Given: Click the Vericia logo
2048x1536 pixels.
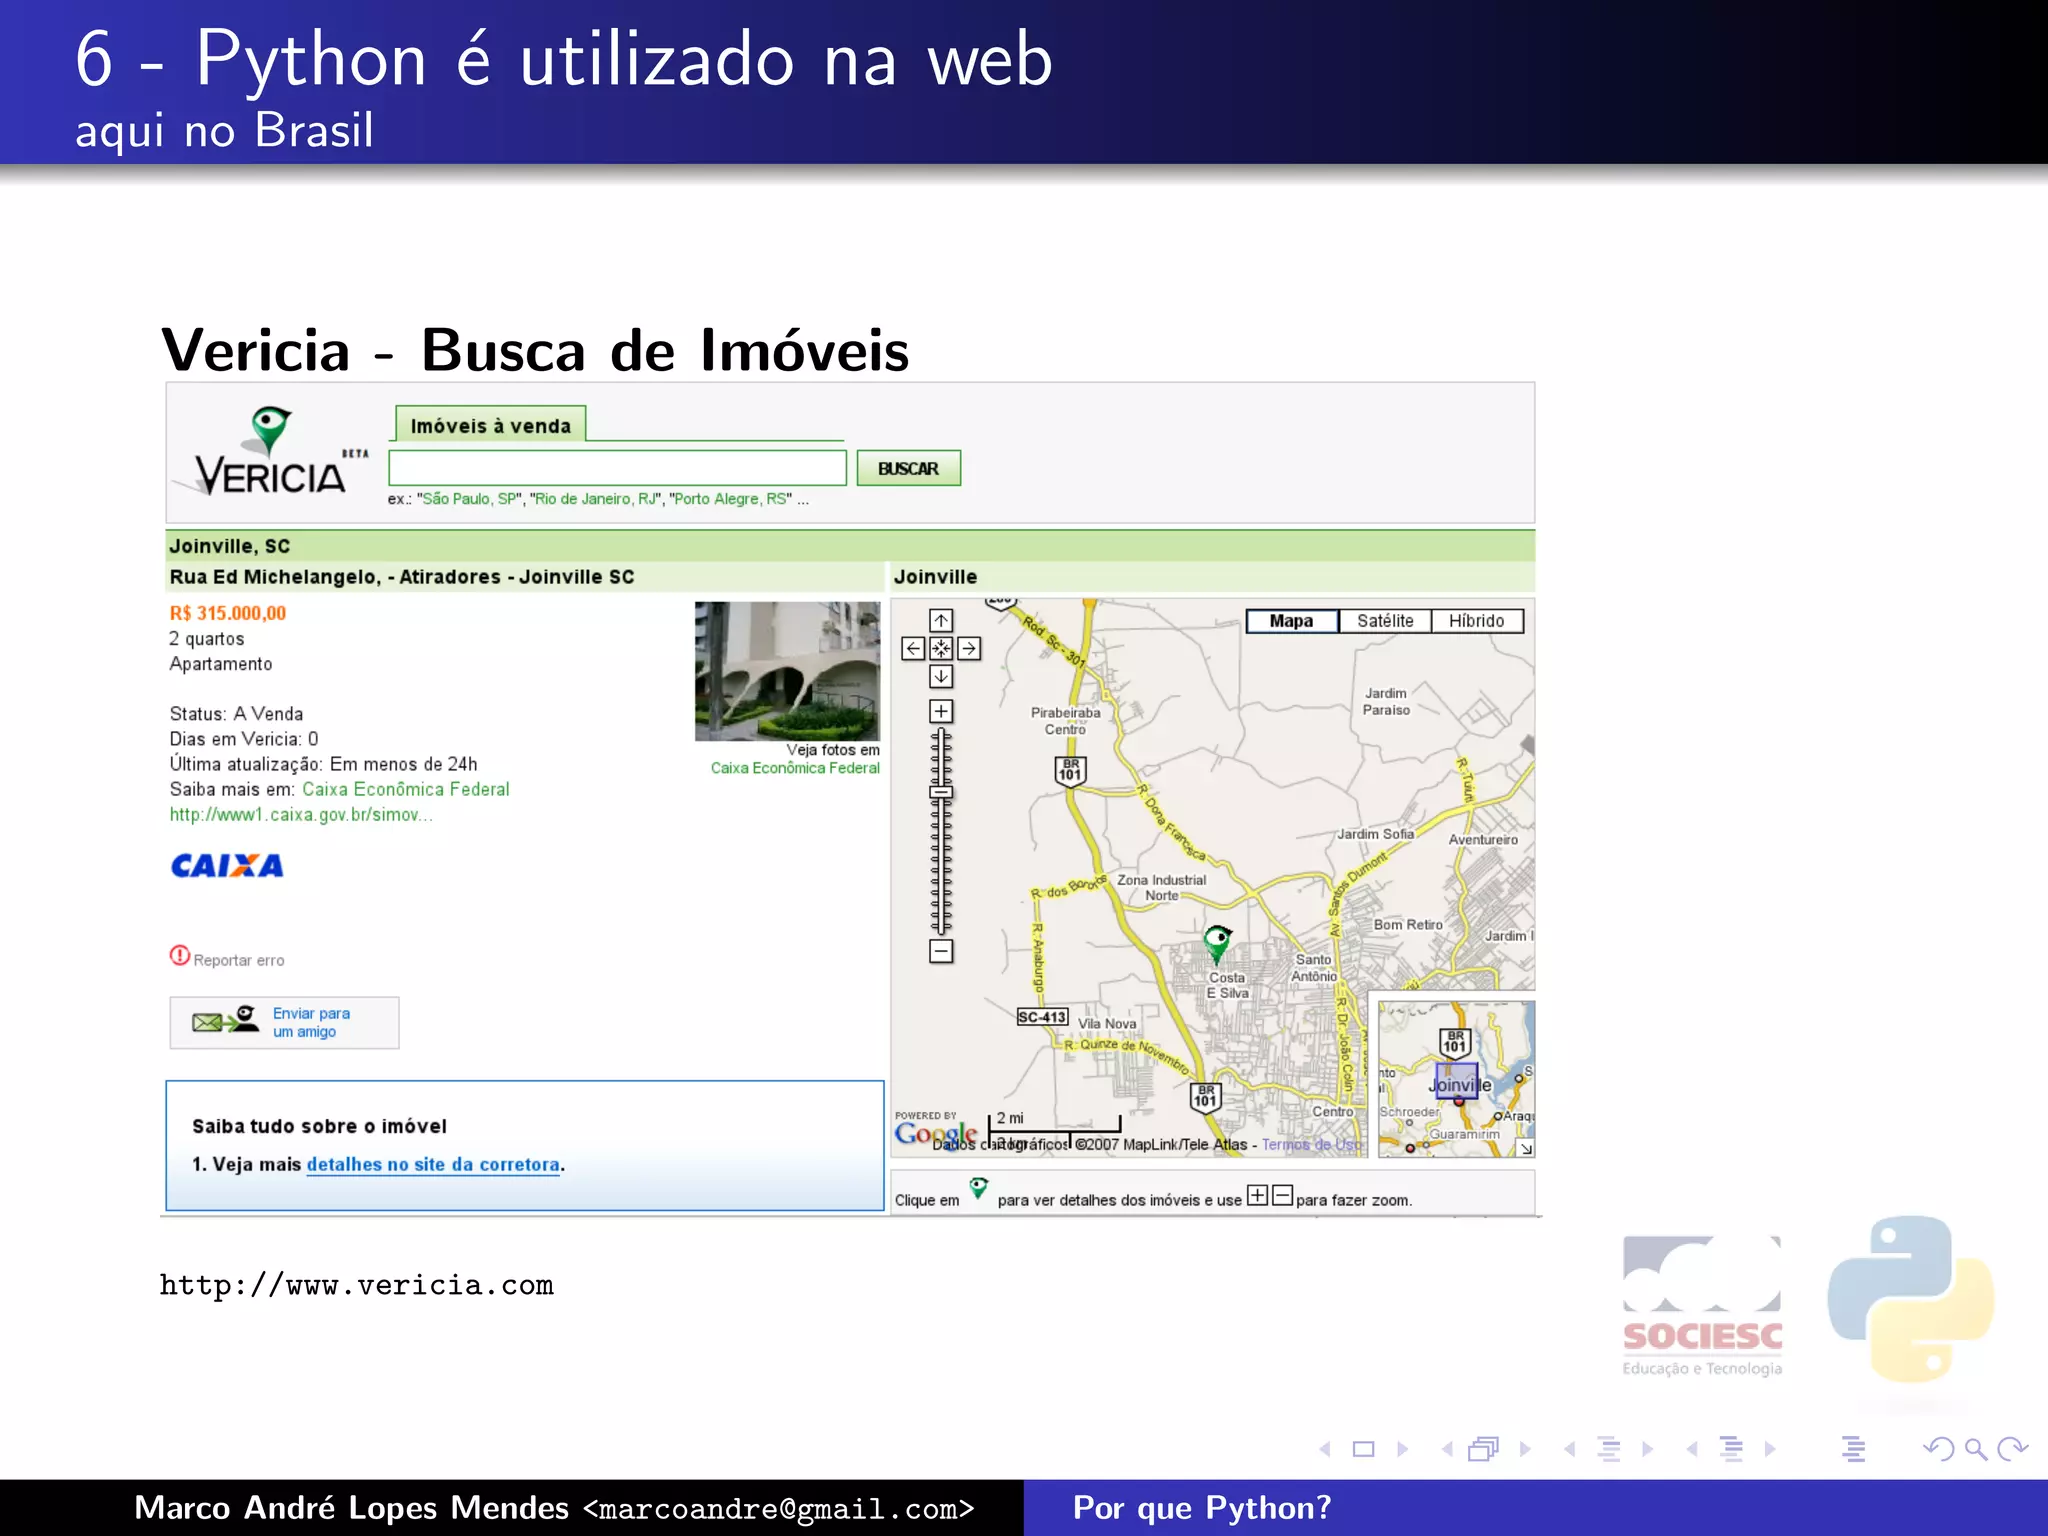Looking at the screenshot, I should click(272, 452).
